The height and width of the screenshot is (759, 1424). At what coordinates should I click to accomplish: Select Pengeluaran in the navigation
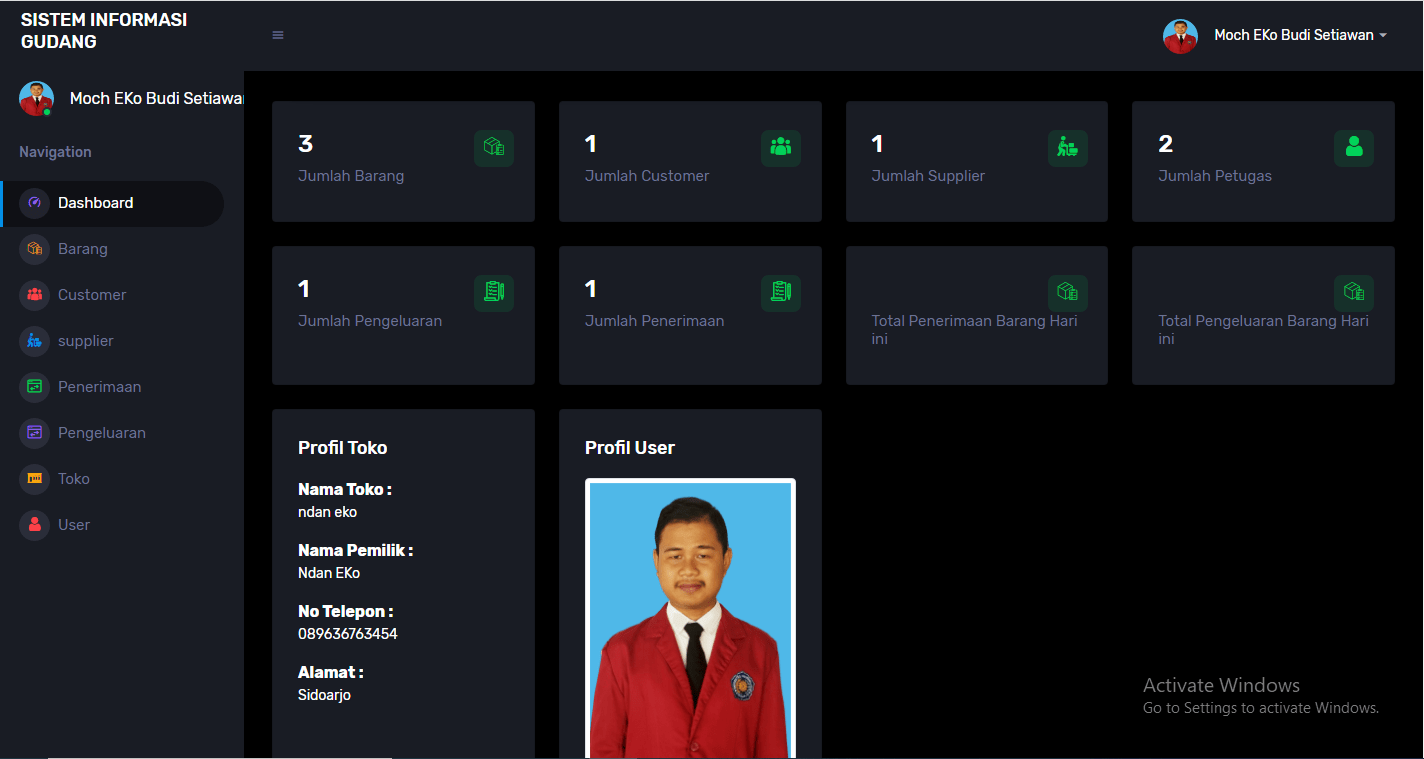tap(102, 433)
